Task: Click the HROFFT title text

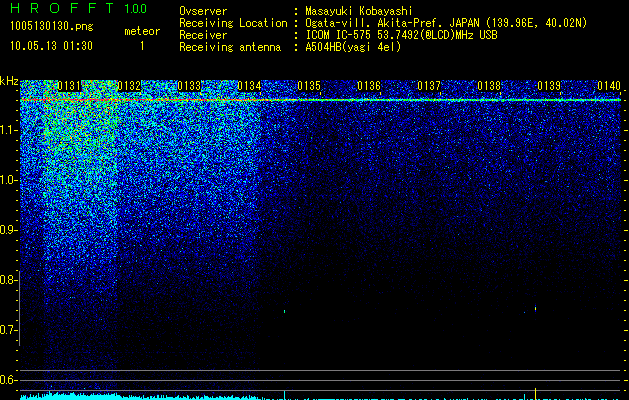Action: point(62,8)
